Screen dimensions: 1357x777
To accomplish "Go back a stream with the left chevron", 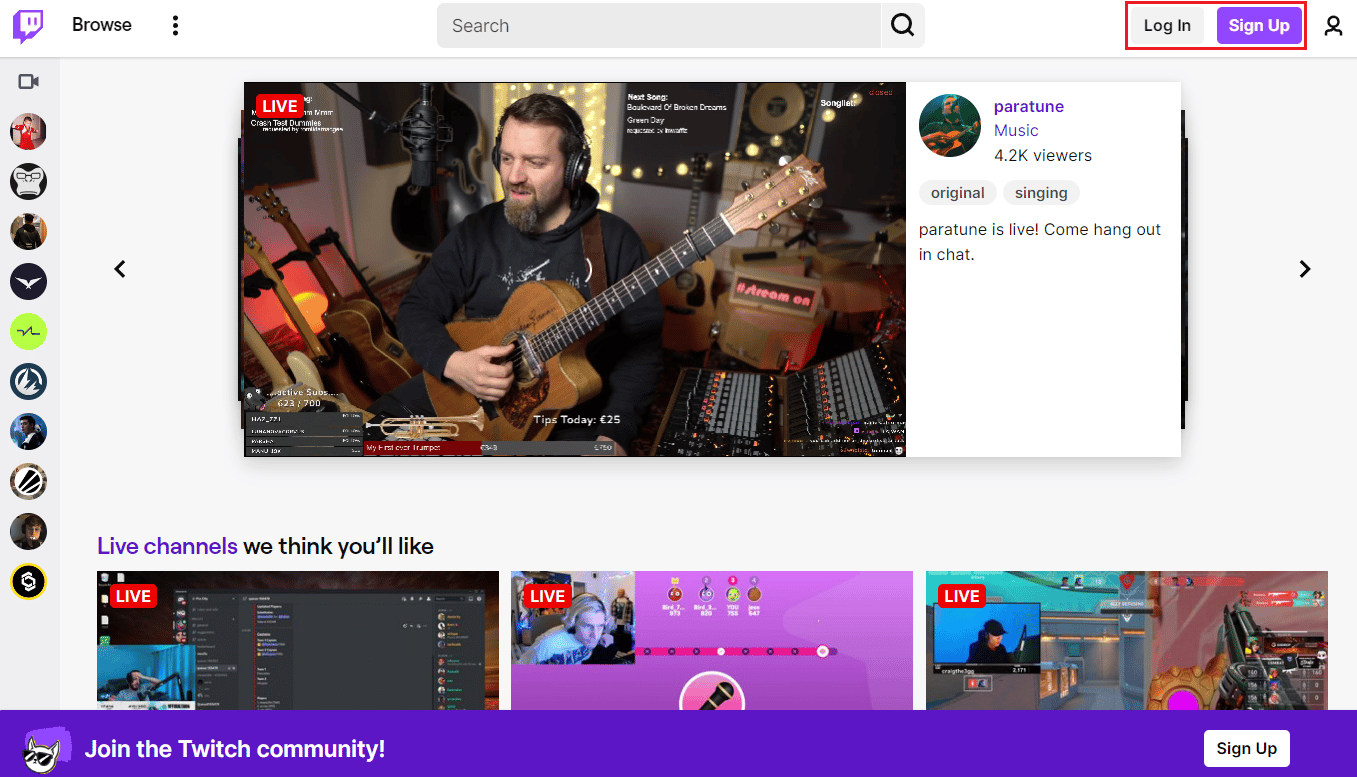I will click(x=119, y=268).
